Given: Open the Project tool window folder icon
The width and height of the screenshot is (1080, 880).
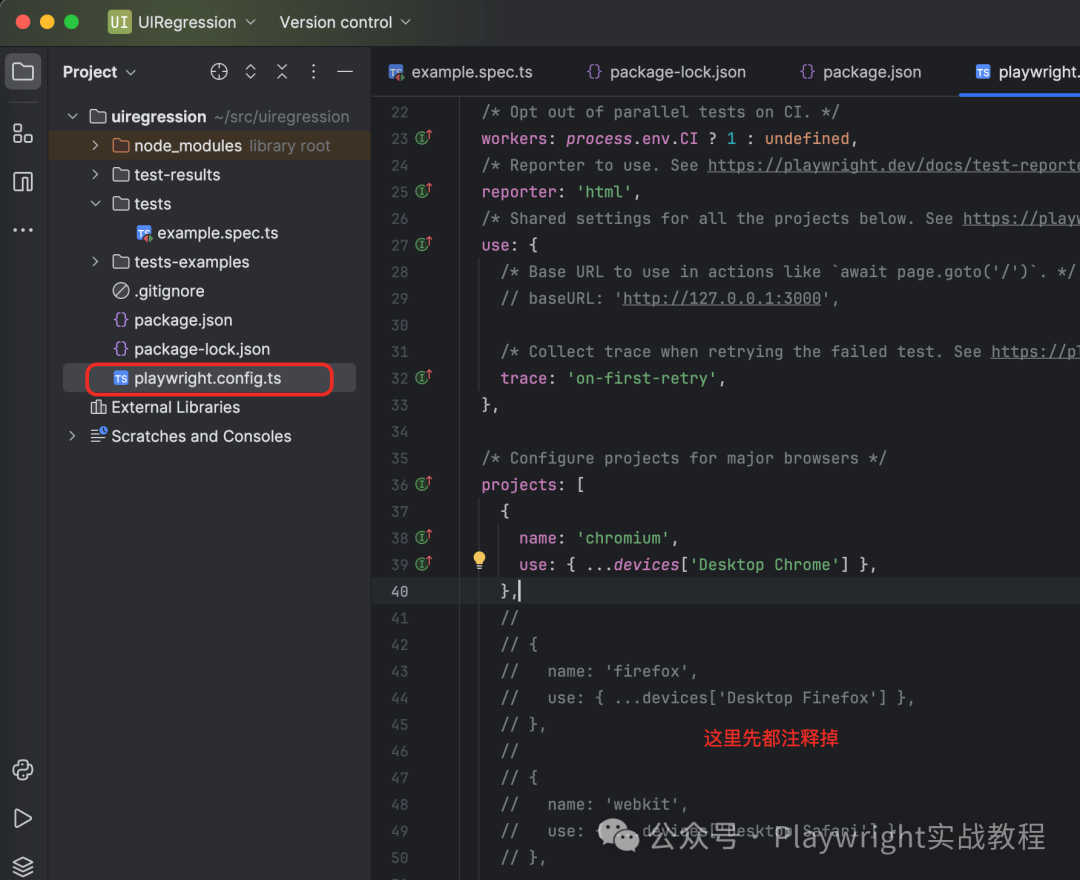Looking at the screenshot, I should 23,72.
